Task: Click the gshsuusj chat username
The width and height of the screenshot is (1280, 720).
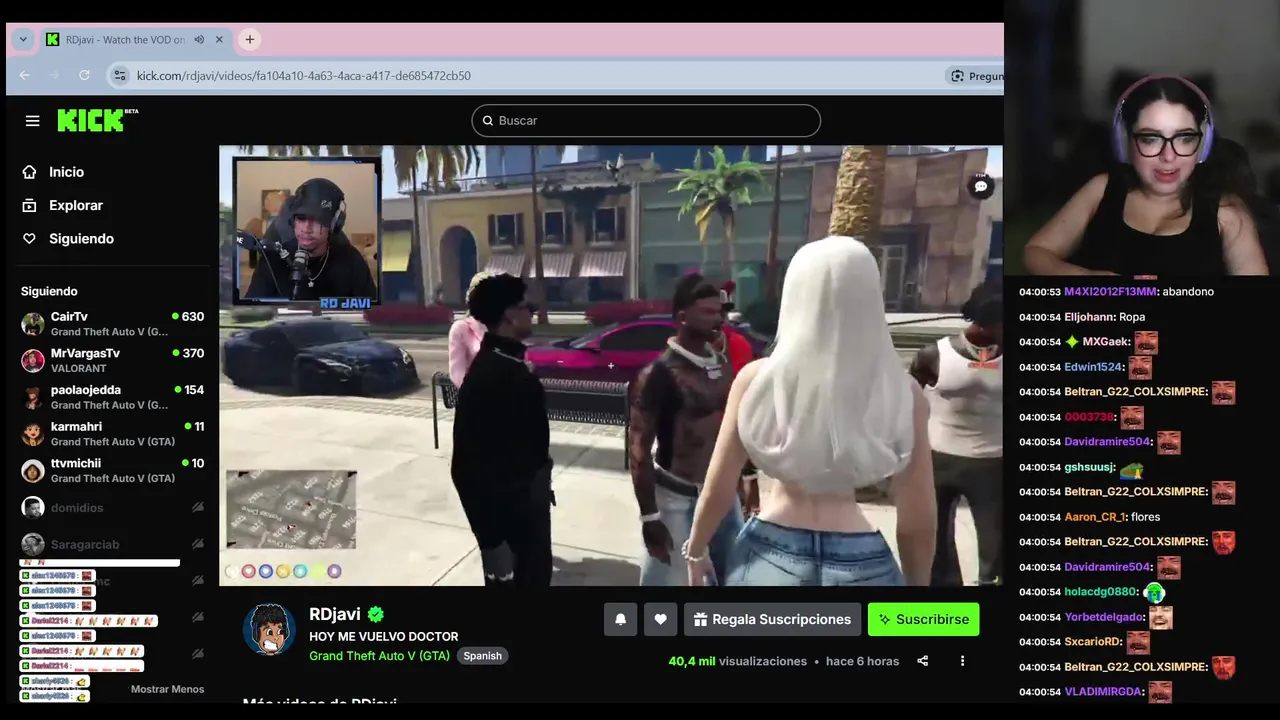Action: (x=1090, y=467)
